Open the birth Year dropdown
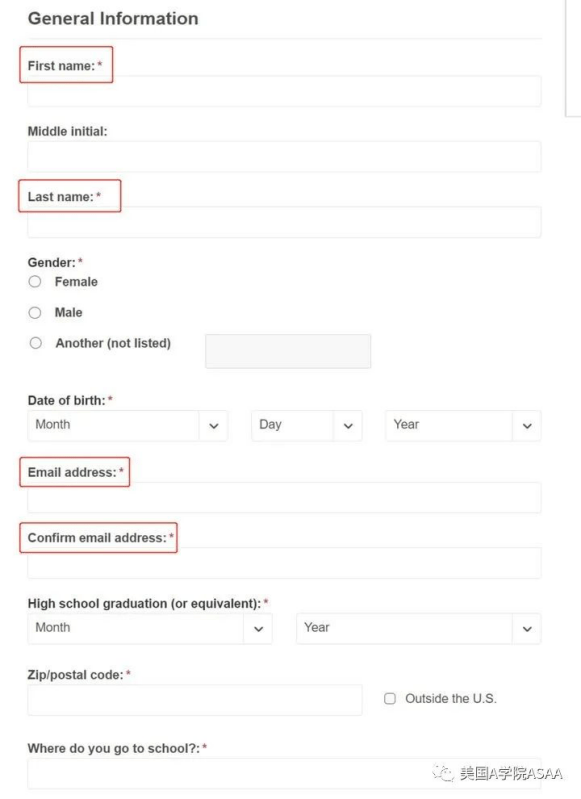581x799 pixels. point(463,425)
